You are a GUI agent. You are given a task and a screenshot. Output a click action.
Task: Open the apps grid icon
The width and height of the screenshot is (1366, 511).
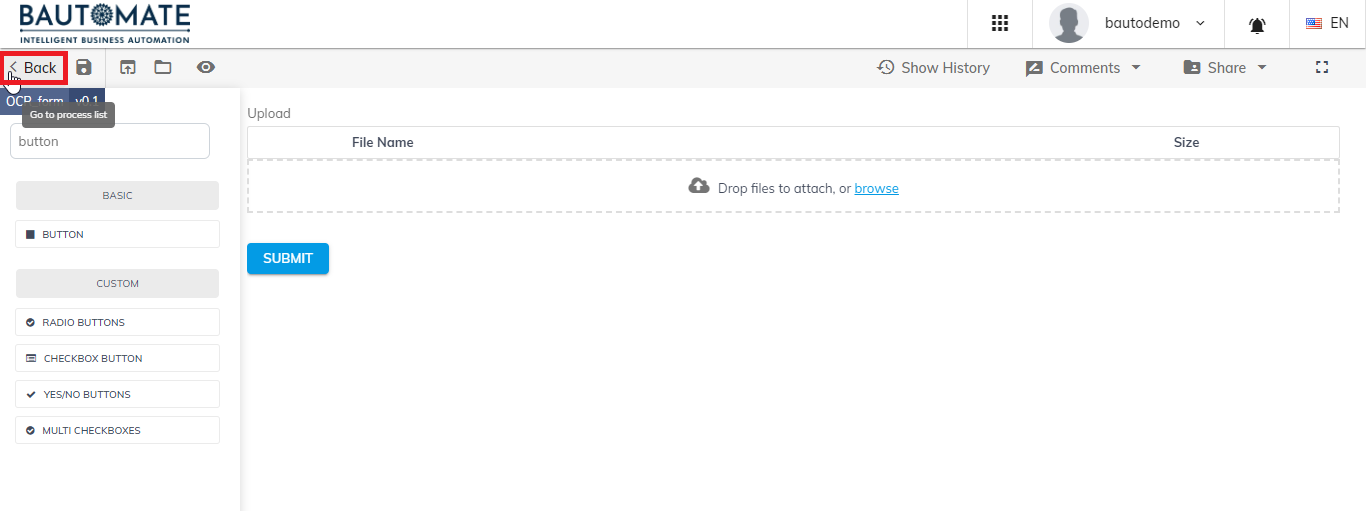click(1000, 23)
